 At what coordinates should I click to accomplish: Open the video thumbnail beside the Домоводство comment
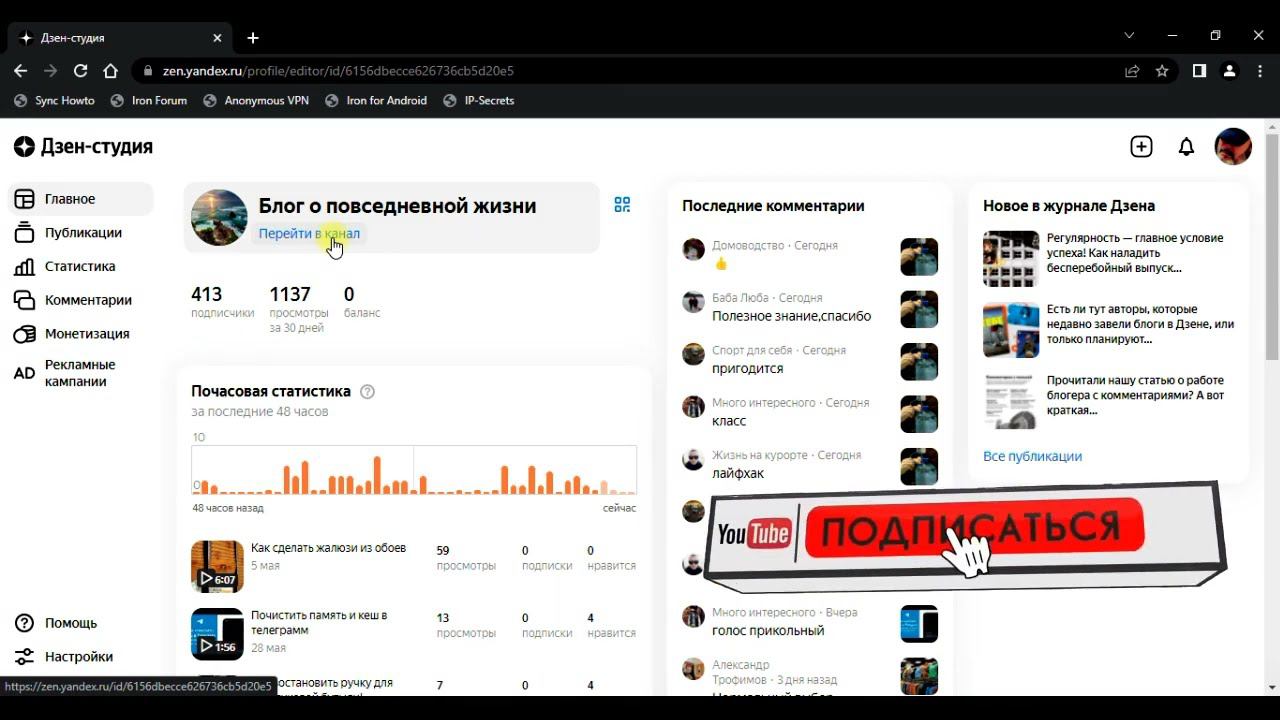919,257
